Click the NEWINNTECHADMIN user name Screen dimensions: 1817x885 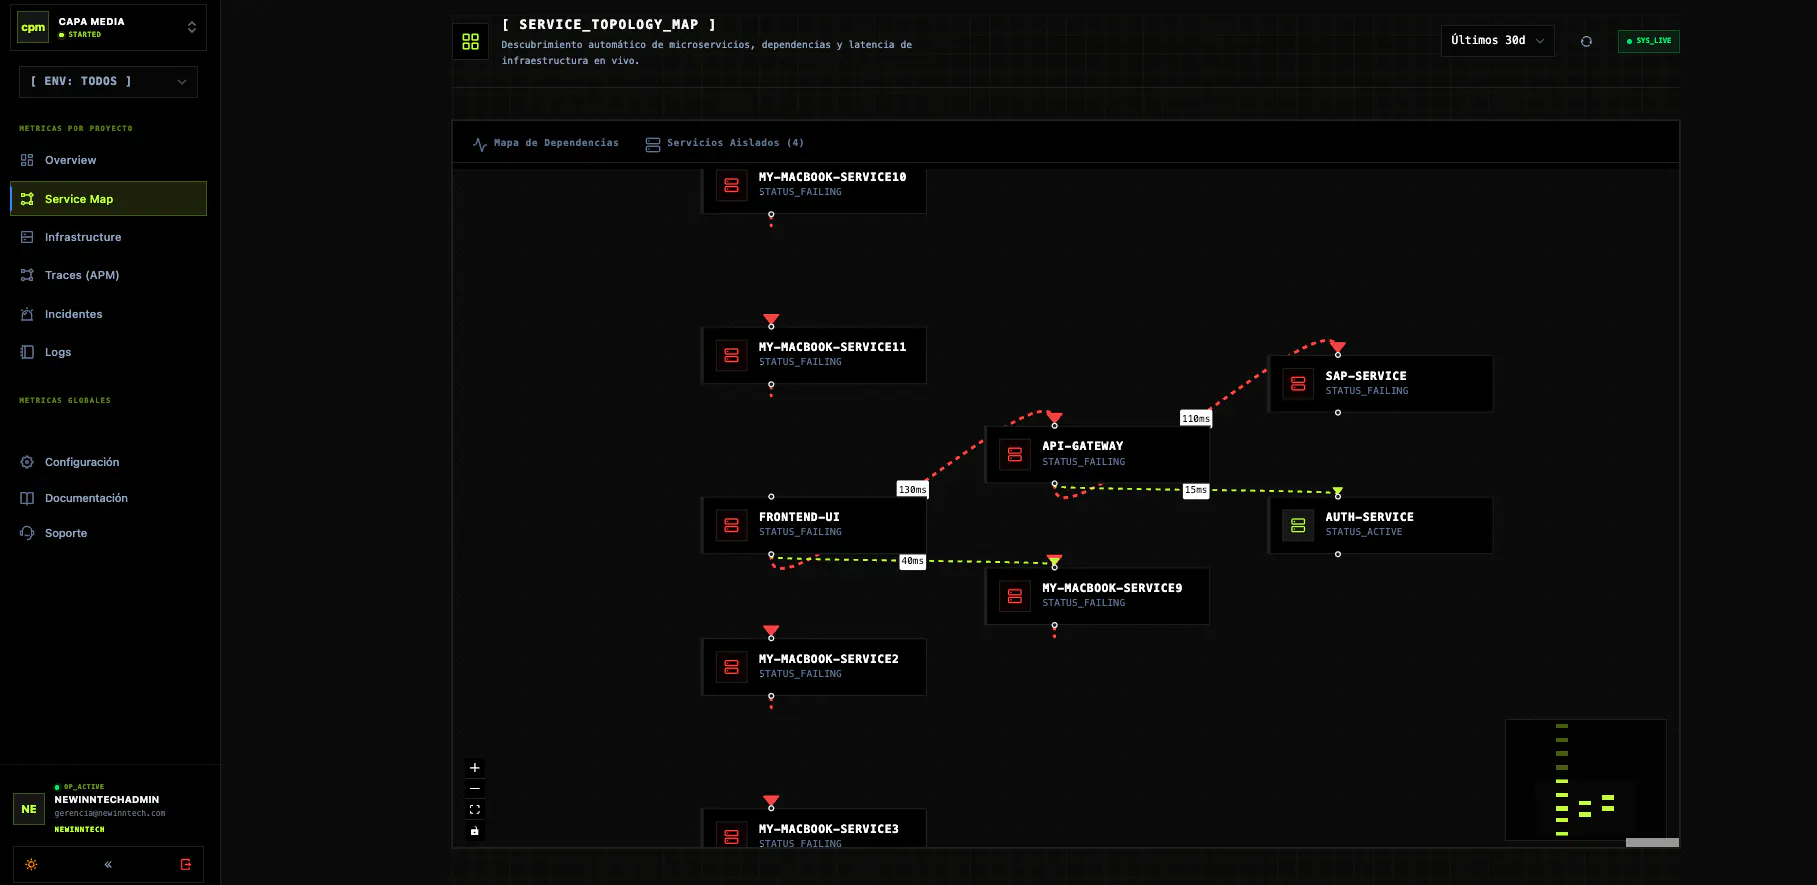(x=107, y=800)
